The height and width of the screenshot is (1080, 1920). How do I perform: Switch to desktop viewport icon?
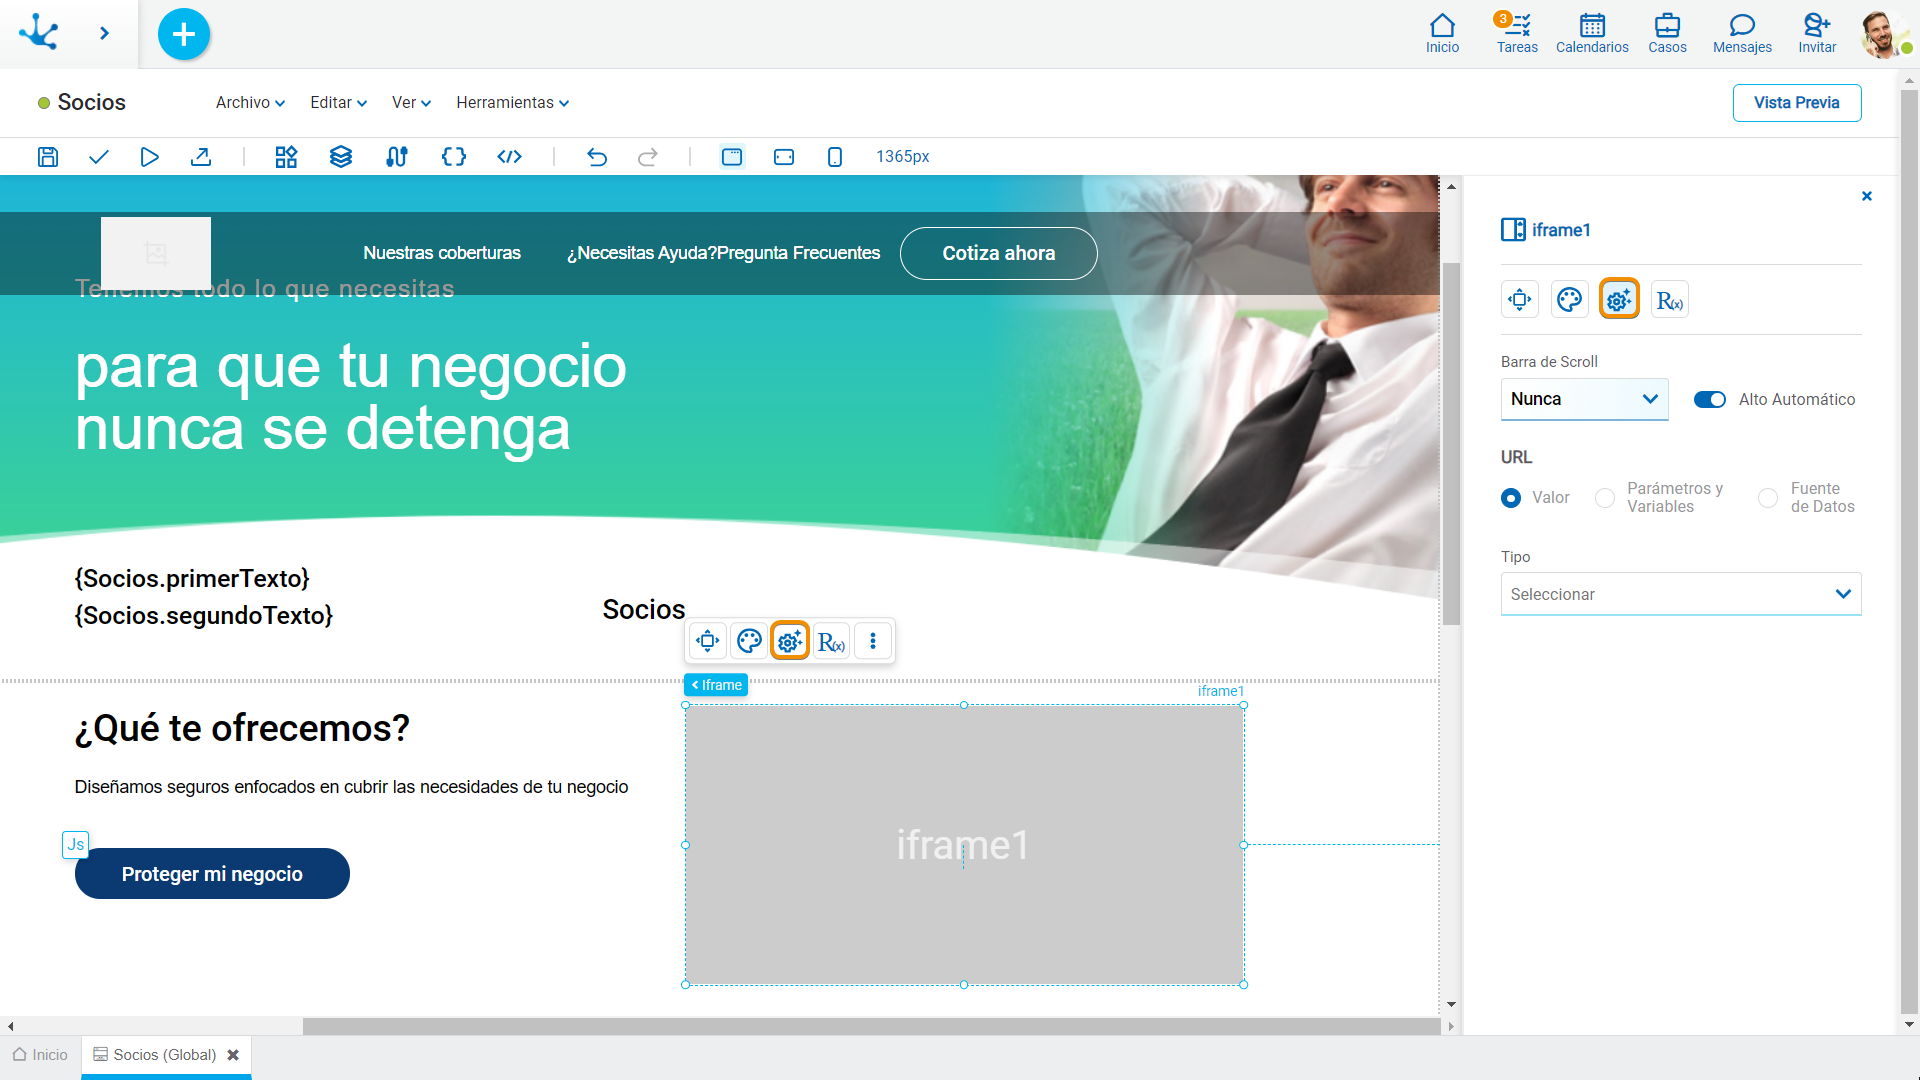pos(732,157)
